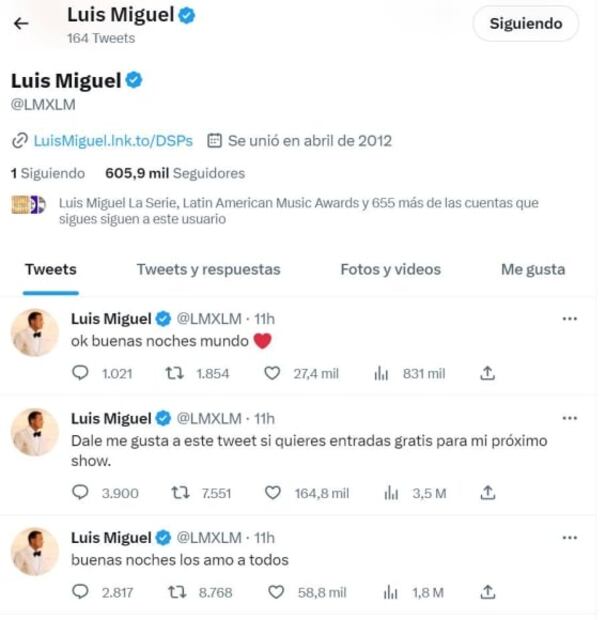Viewport: 606px width, 620px height.
Task: Open more options on free tickets tweet
Action: [x=570, y=418]
